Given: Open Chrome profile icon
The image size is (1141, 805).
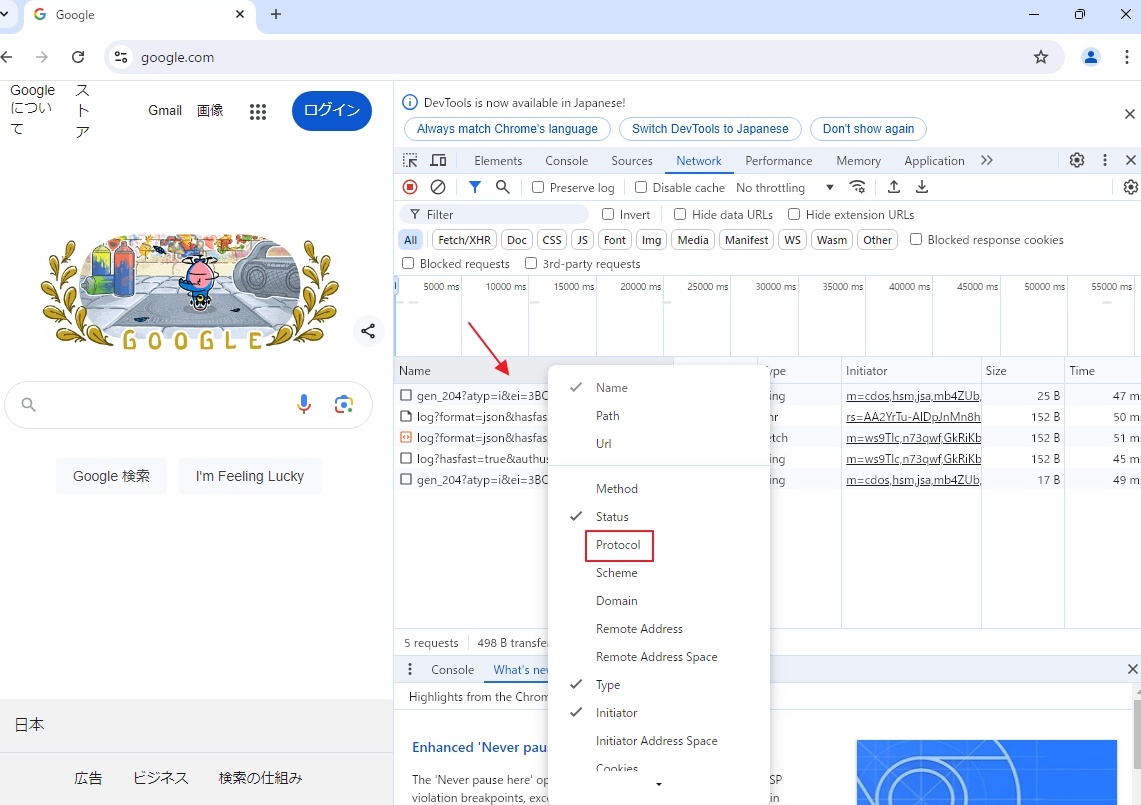Looking at the screenshot, I should tap(1090, 57).
